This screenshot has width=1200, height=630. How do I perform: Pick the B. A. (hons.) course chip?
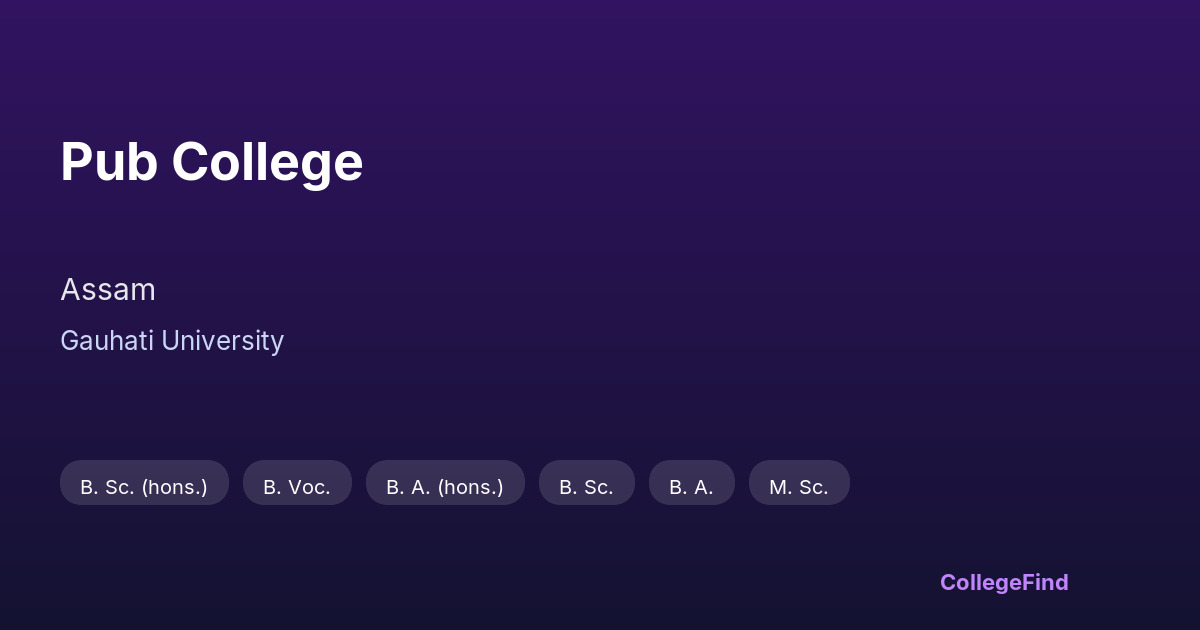click(445, 487)
